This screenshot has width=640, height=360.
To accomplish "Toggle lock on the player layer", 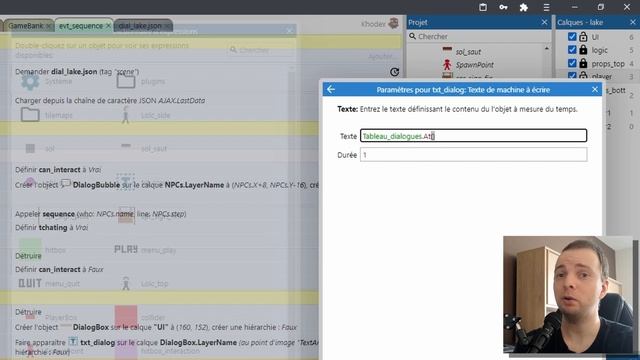I will [583, 76].
